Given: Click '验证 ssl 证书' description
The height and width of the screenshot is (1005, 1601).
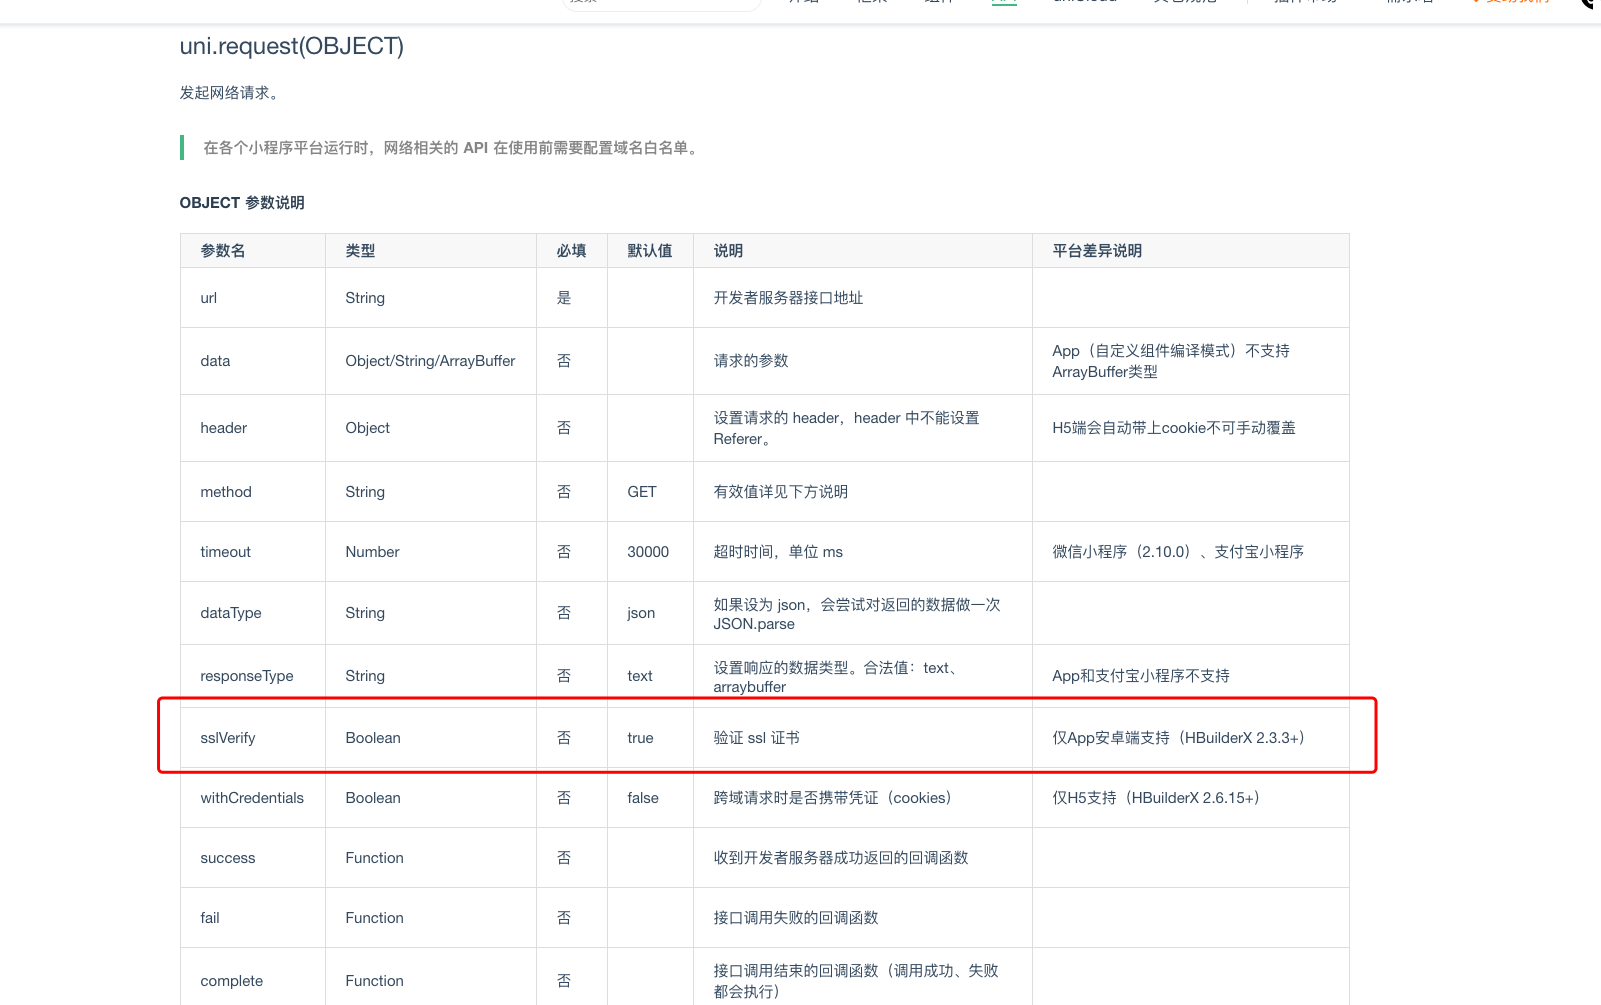Looking at the screenshot, I should pos(756,738).
